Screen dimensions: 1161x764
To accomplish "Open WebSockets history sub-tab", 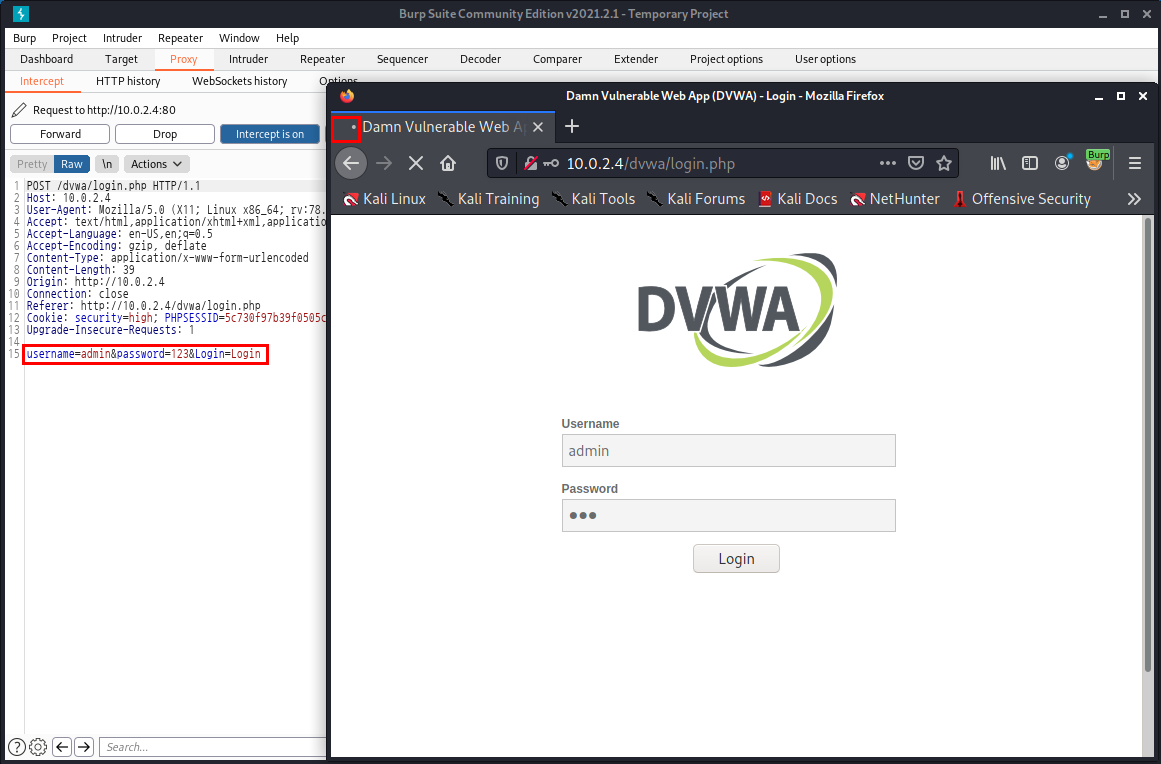I will point(240,81).
